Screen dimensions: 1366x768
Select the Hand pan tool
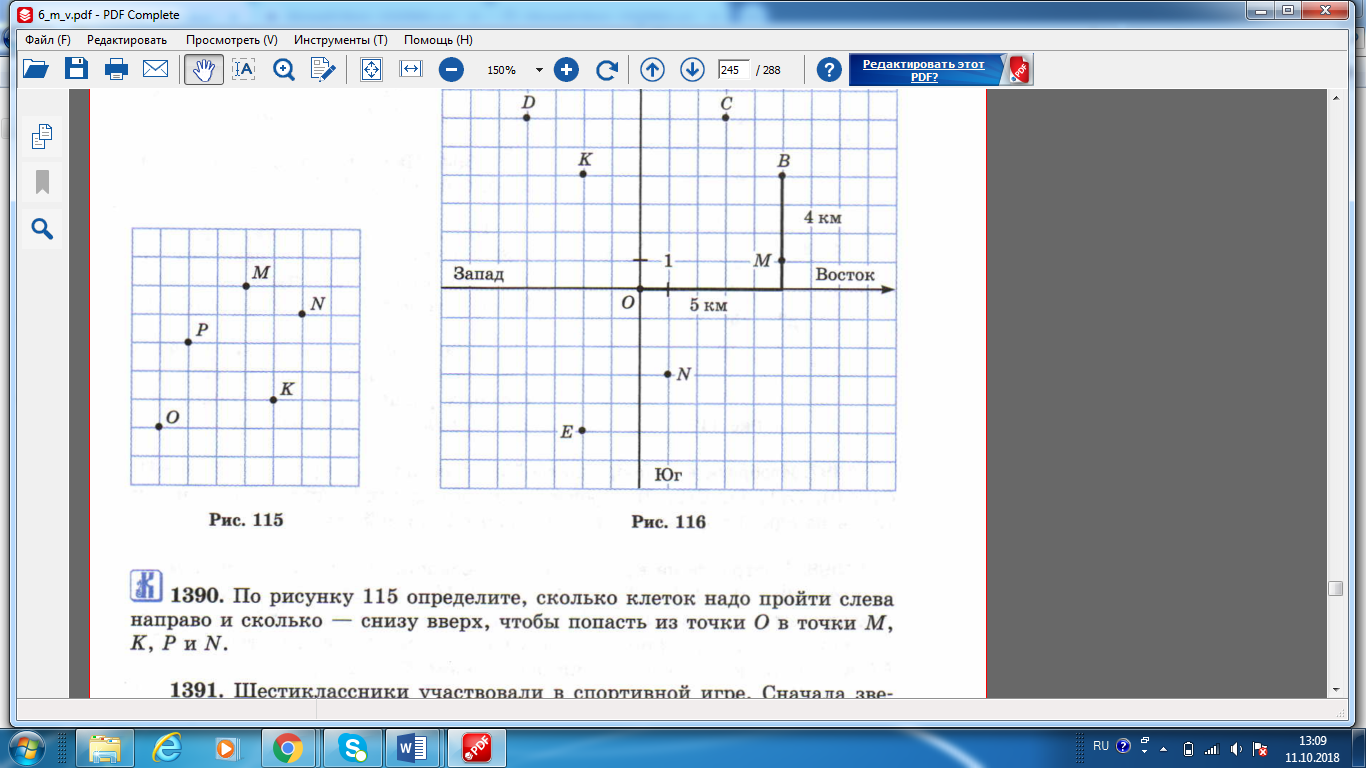204,69
